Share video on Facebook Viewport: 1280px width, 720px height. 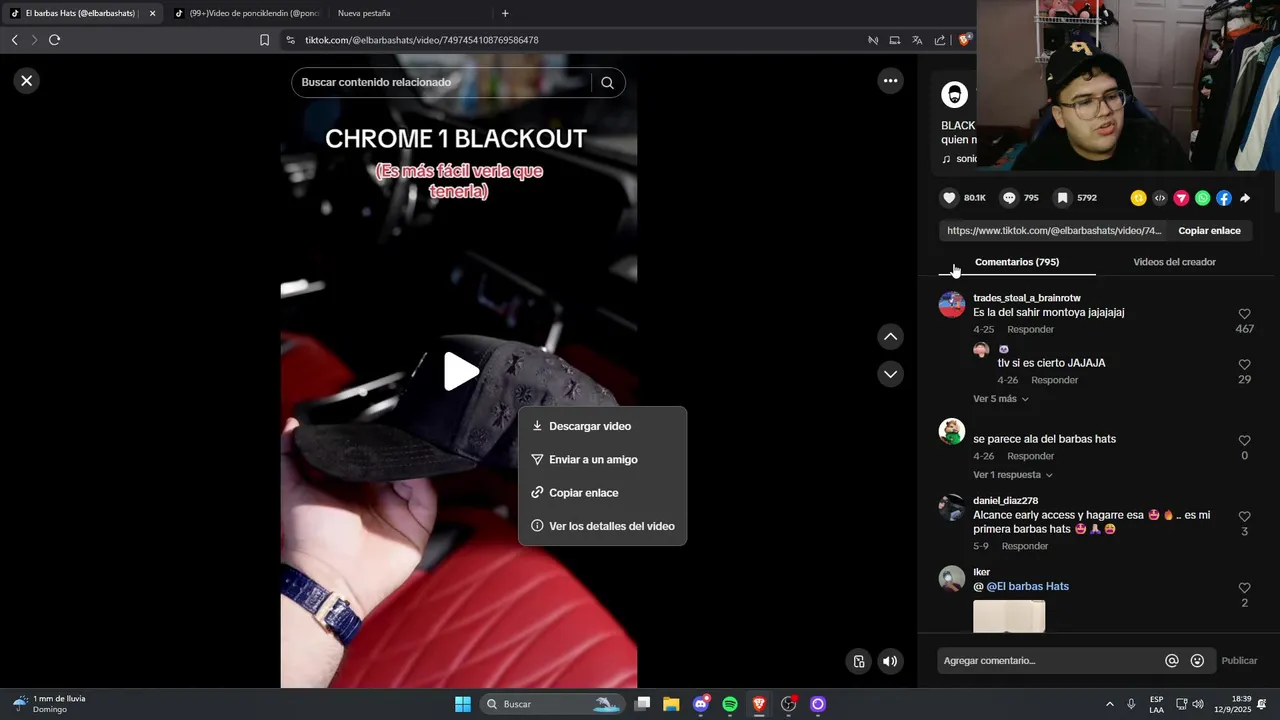click(x=1224, y=198)
